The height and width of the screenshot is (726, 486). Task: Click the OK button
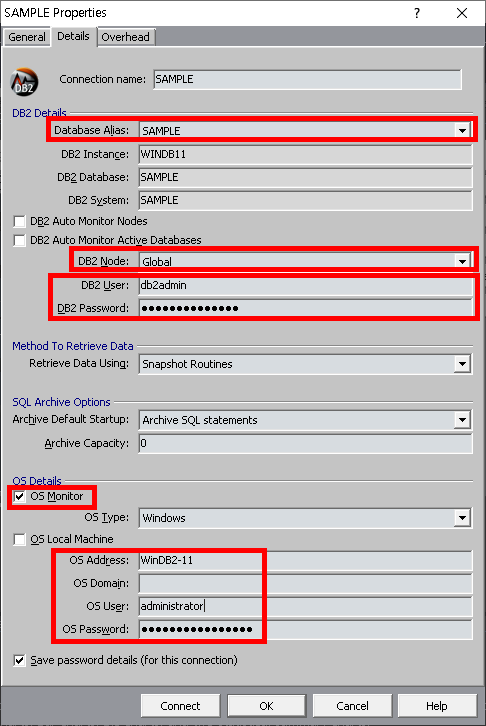[266, 706]
